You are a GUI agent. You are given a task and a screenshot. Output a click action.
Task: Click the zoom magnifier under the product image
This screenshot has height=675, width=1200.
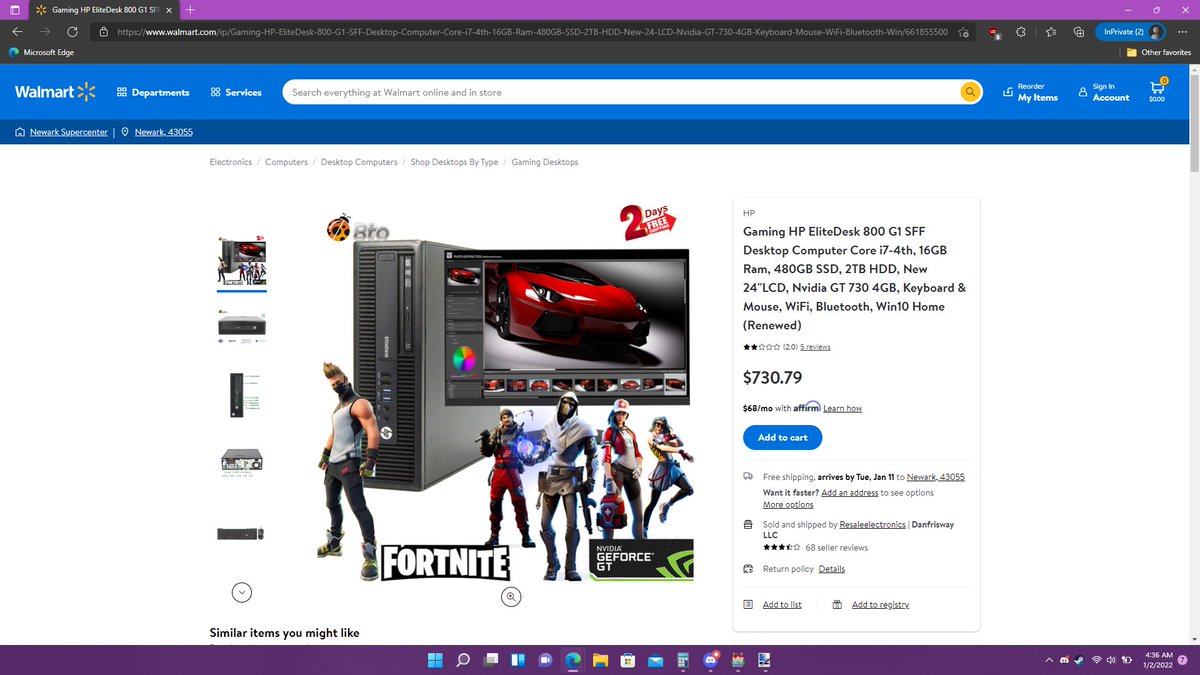[x=511, y=596]
